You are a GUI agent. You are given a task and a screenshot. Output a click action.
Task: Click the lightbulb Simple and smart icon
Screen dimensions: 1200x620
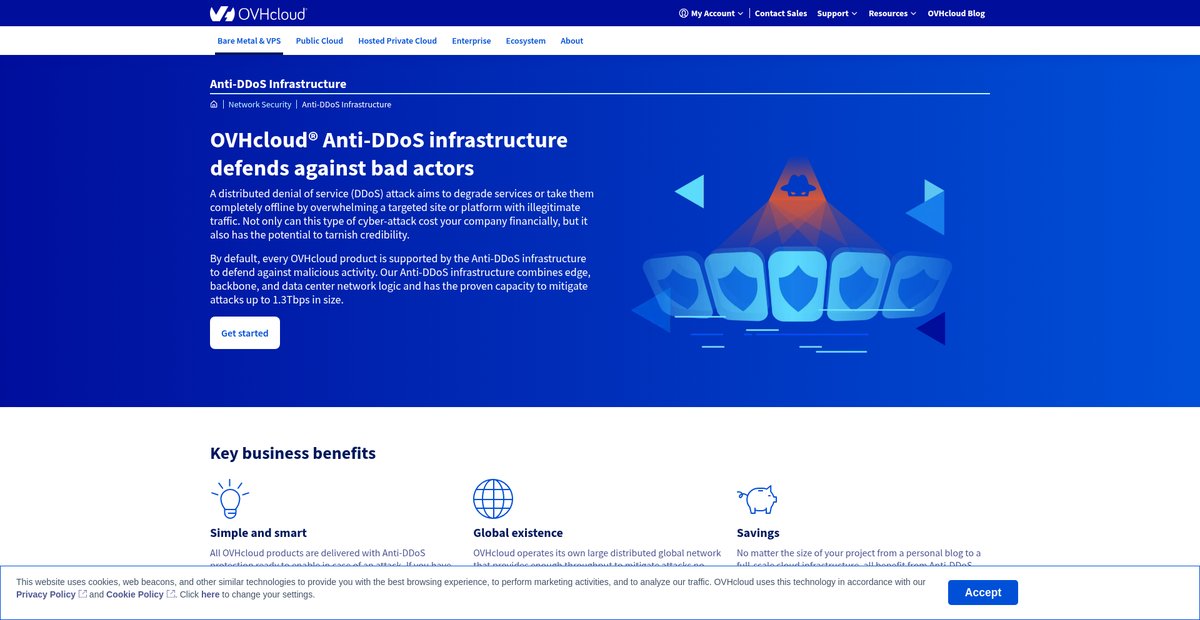[230, 498]
